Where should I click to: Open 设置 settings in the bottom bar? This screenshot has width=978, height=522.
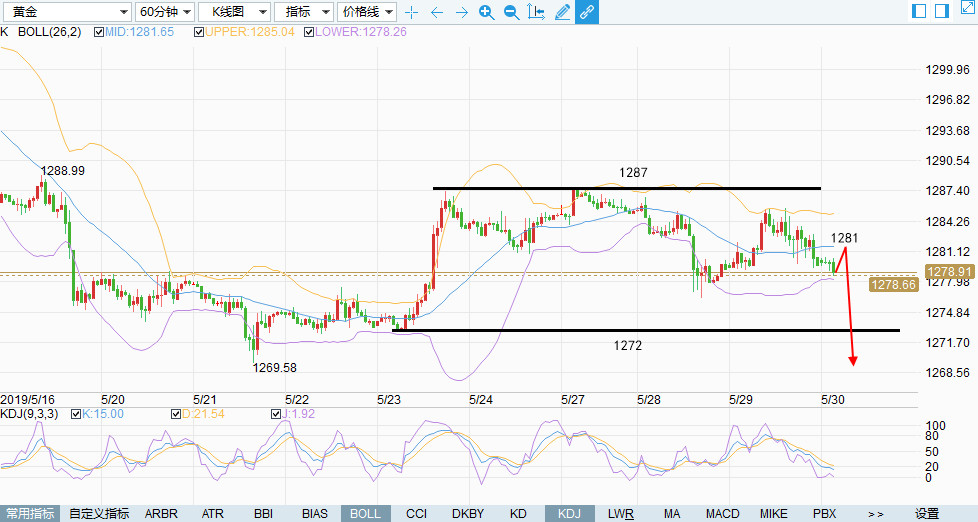[927, 514]
